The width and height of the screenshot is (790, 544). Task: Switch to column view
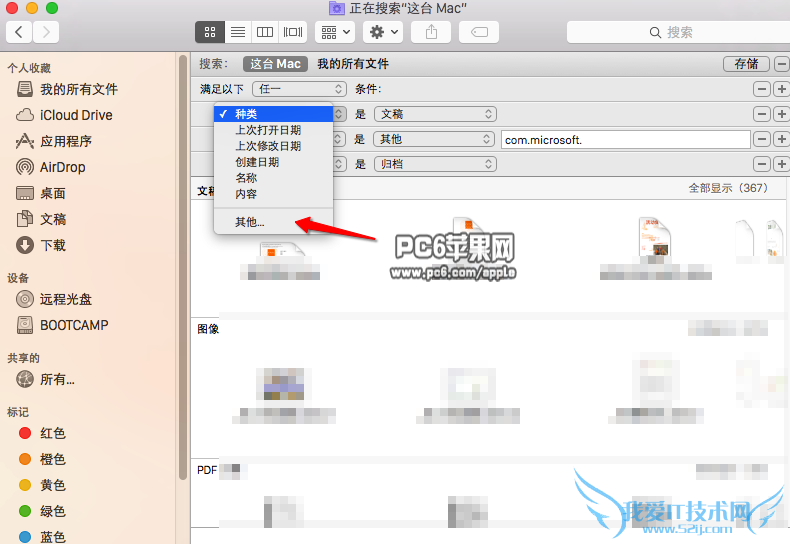pyautogui.click(x=265, y=32)
